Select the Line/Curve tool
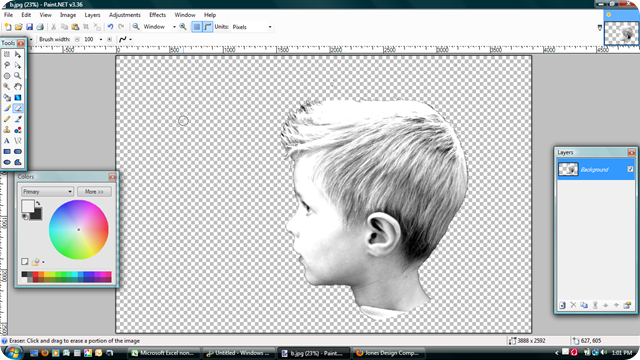The height and width of the screenshot is (360, 640). coord(18,141)
